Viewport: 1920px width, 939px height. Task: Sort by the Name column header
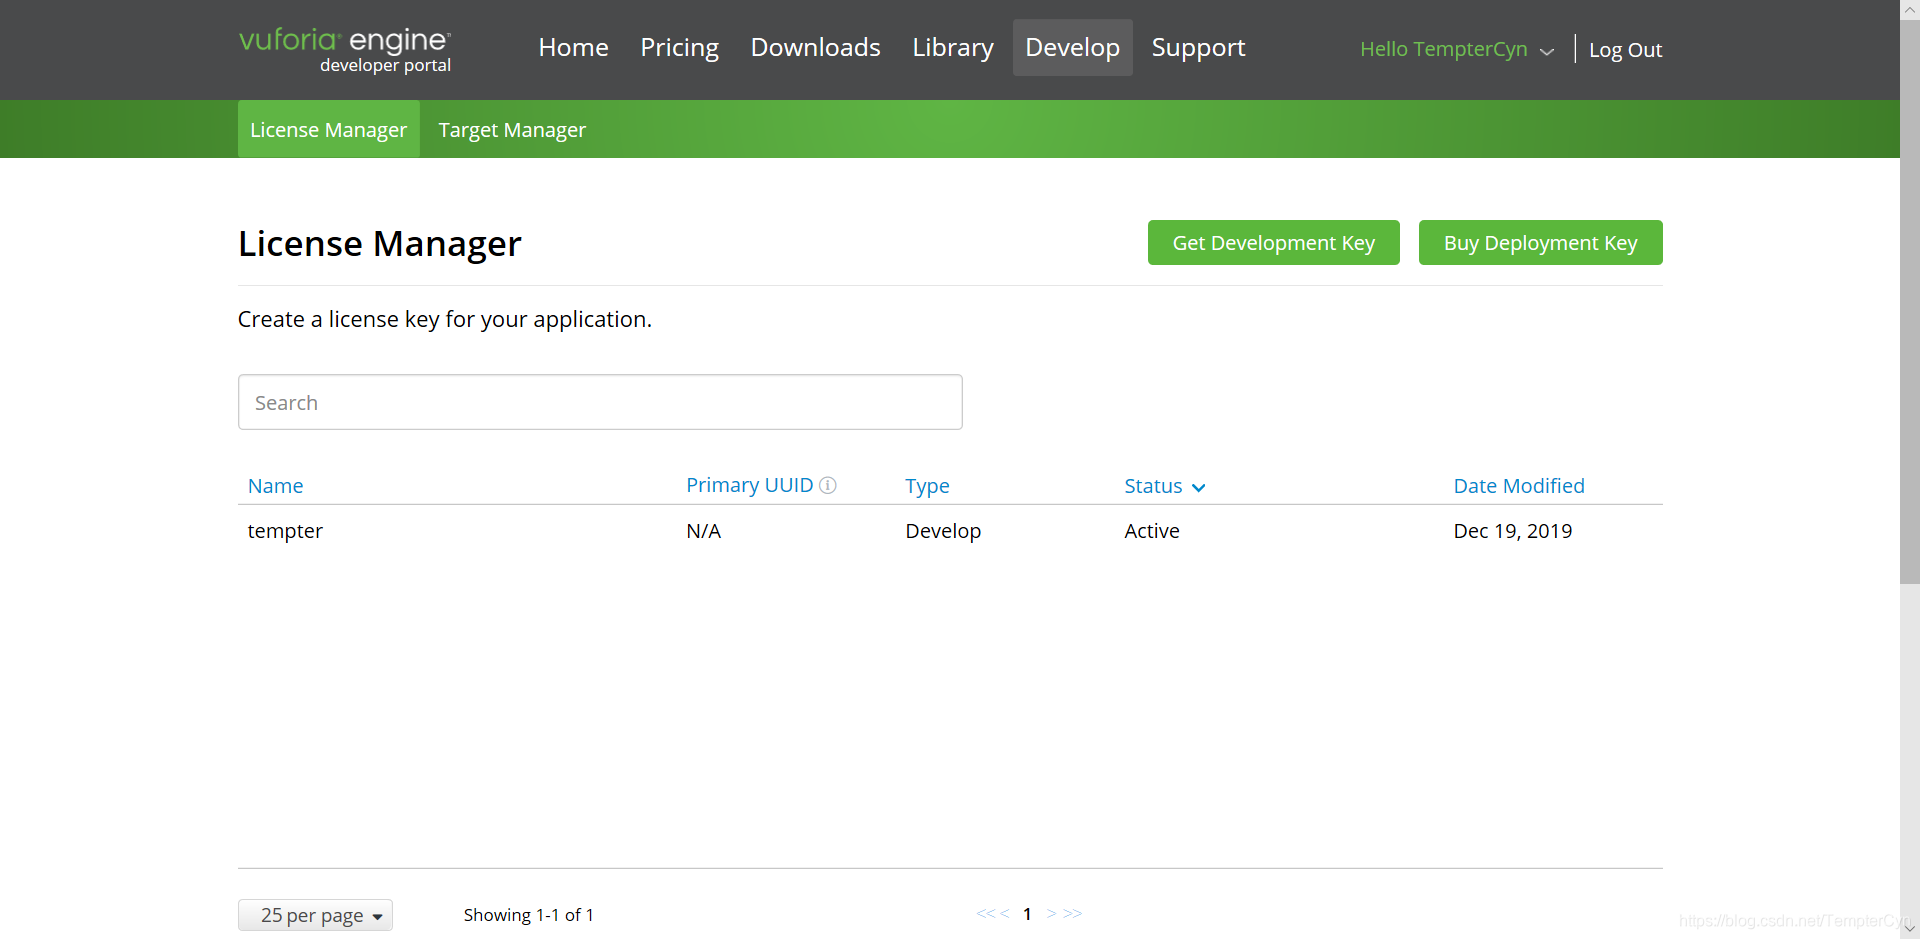click(275, 486)
